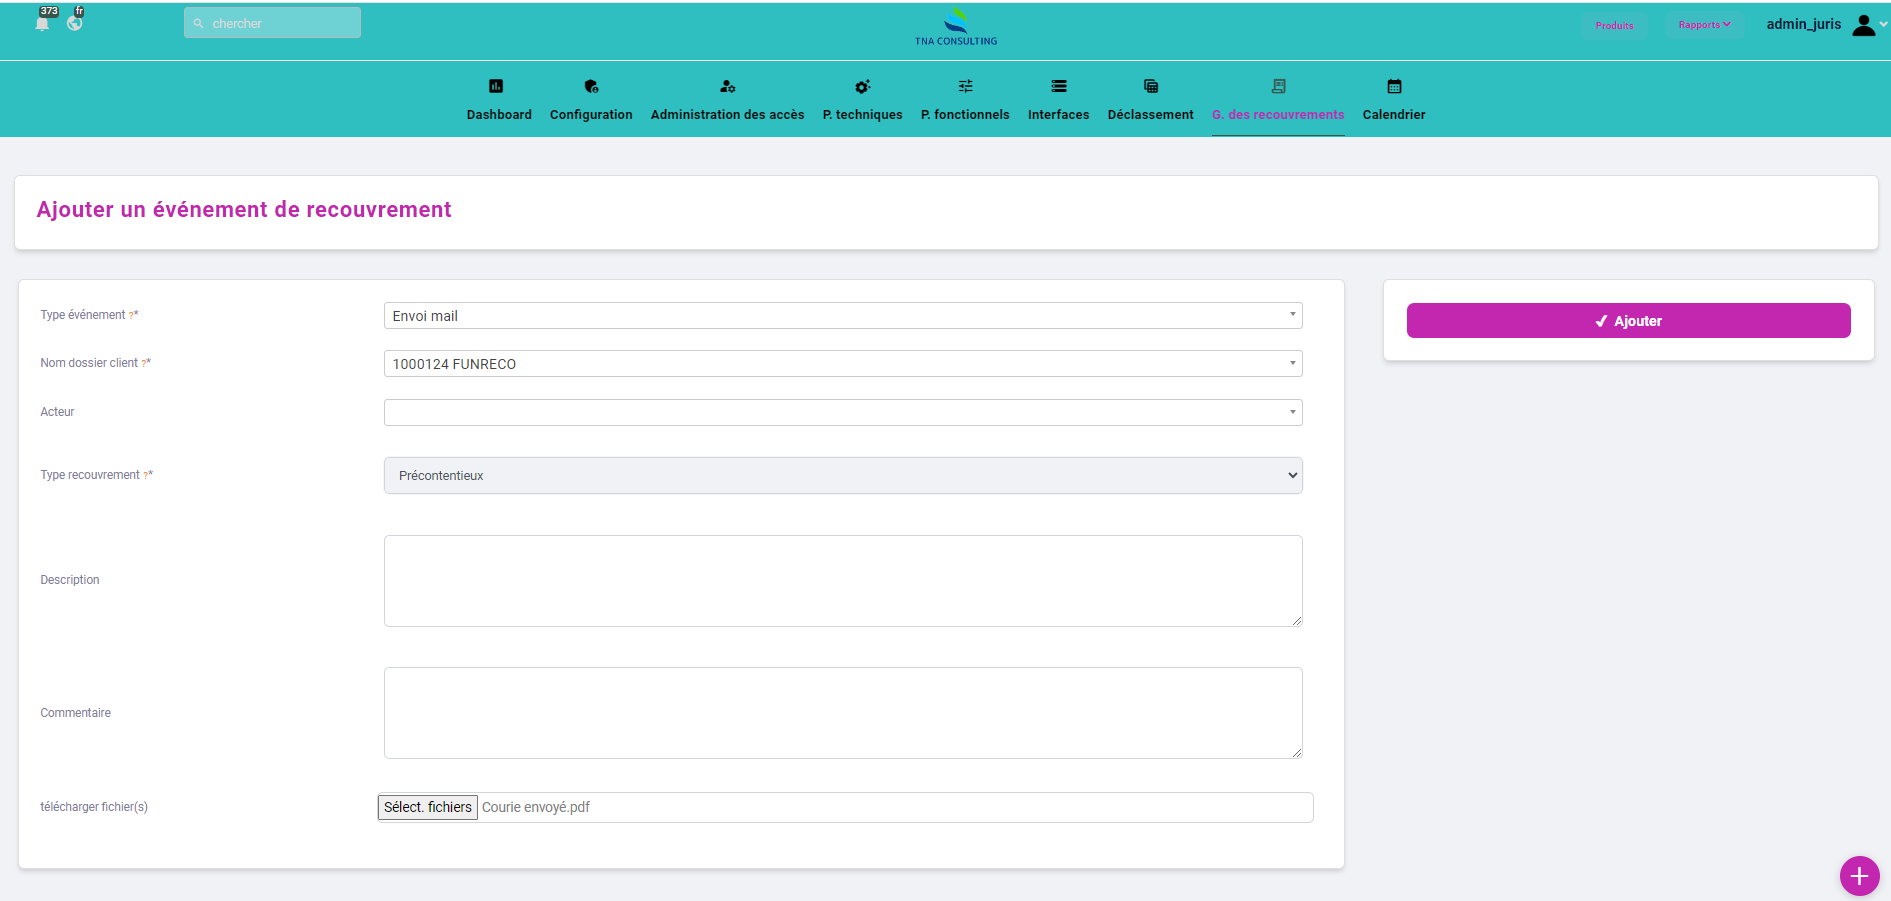The width and height of the screenshot is (1891, 901).
Task: Open the Acteur dropdown list
Action: coord(842,412)
